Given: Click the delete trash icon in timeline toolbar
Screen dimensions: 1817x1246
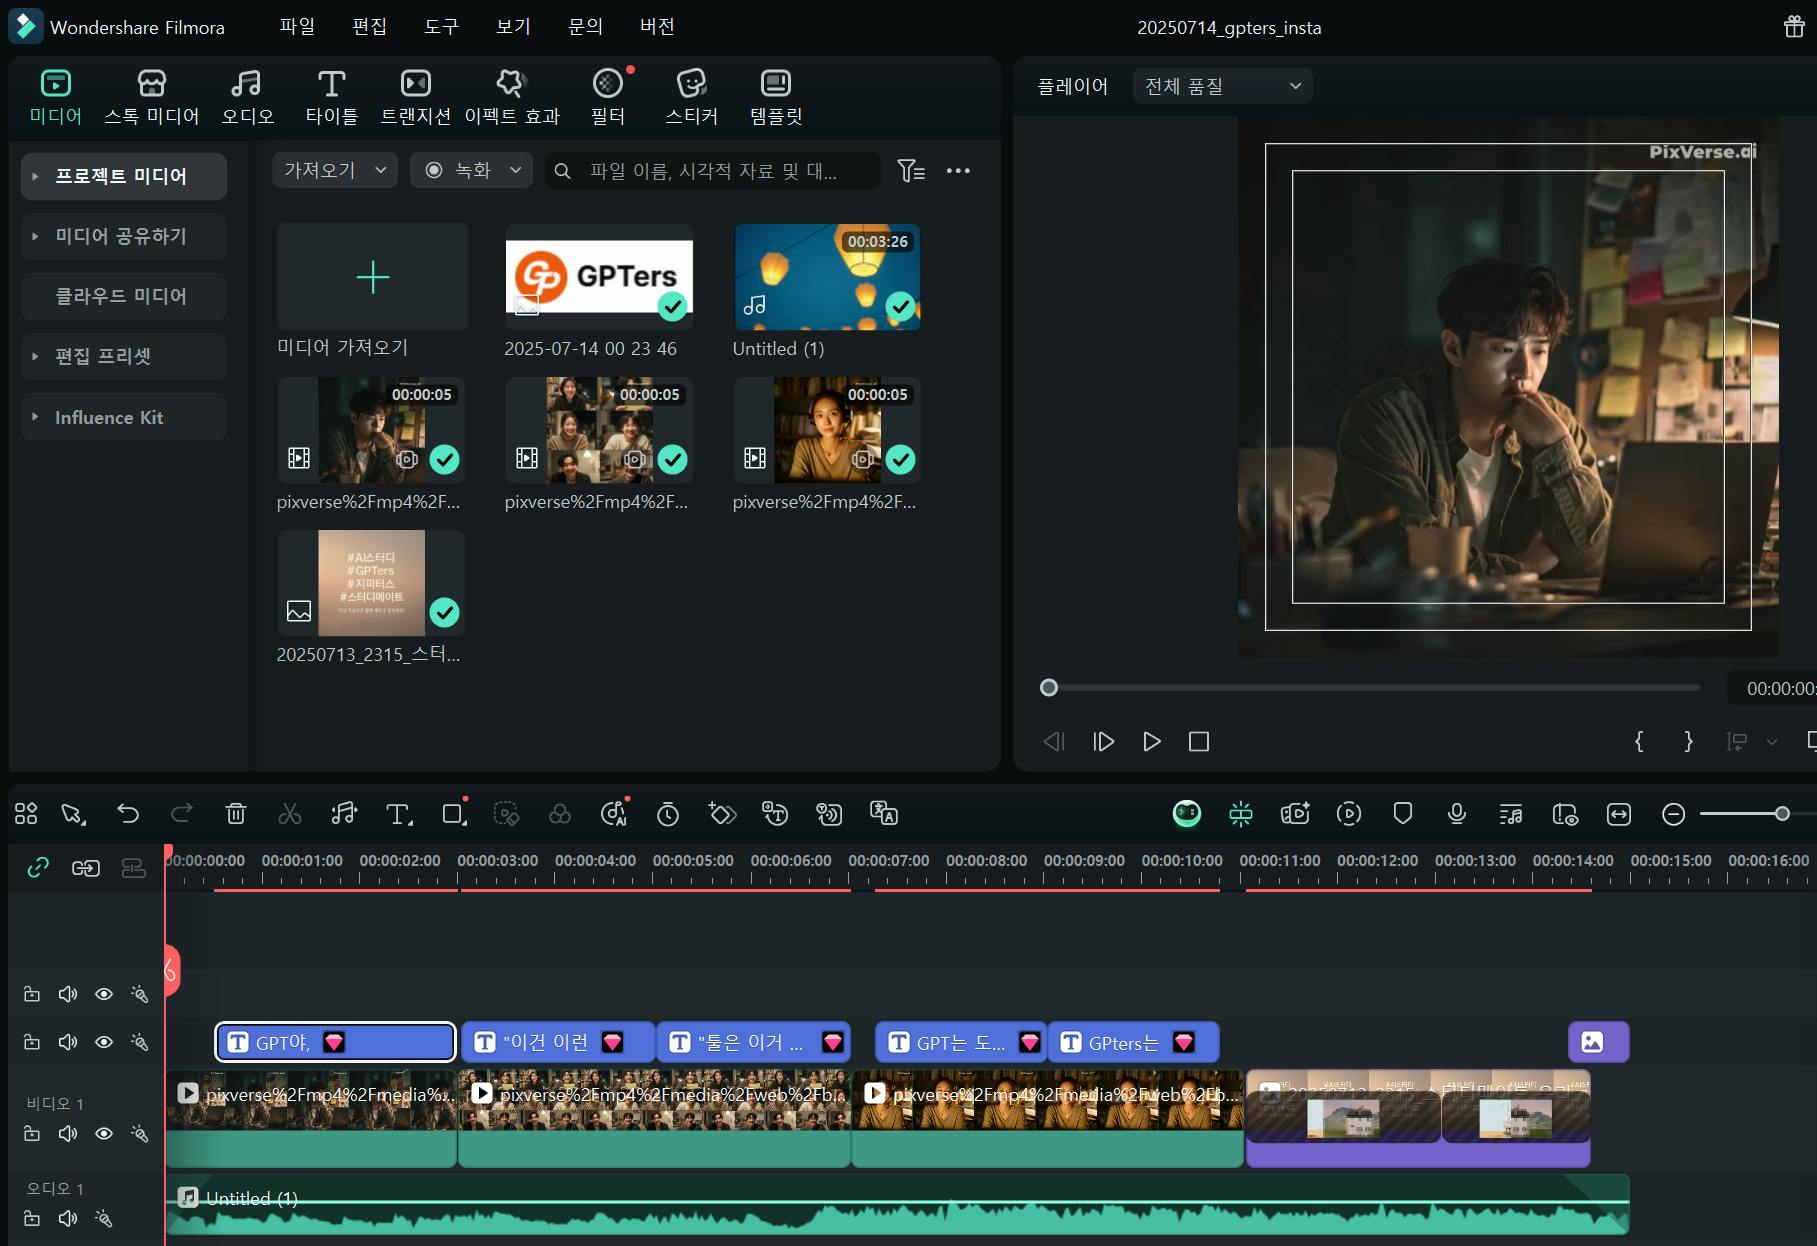Looking at the screenshot, I should click(x=236, y=814).
